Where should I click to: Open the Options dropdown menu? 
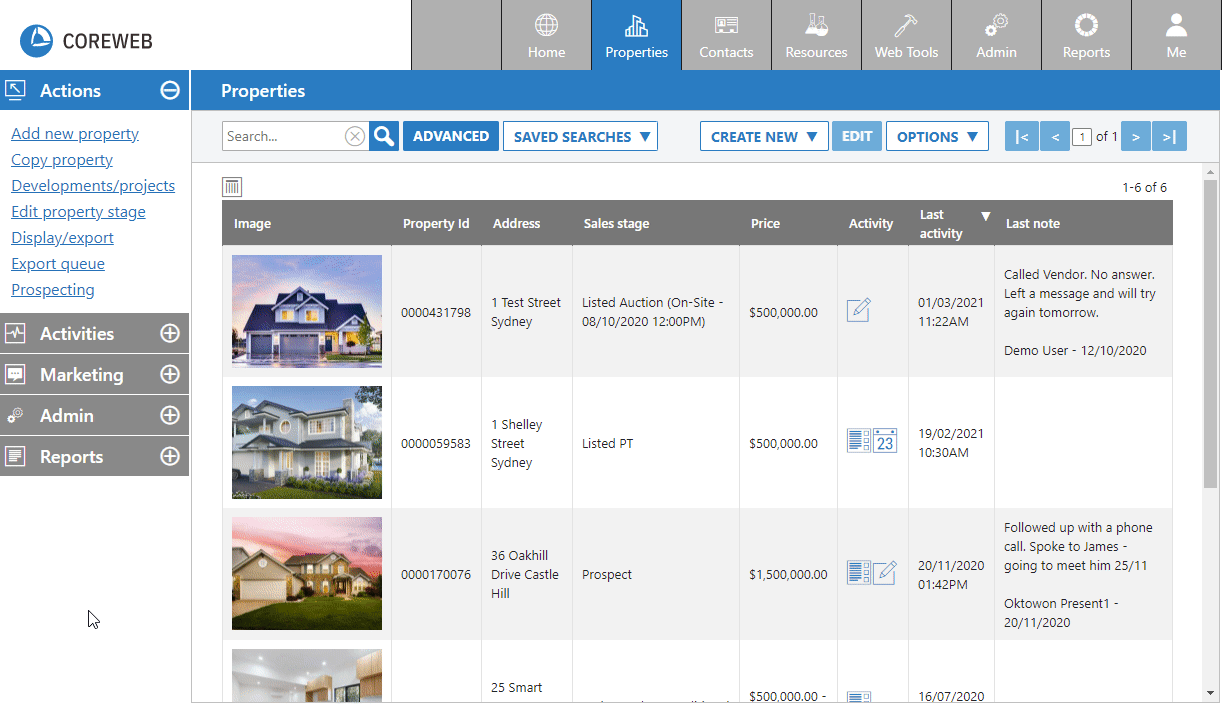(x=937, y=137)
